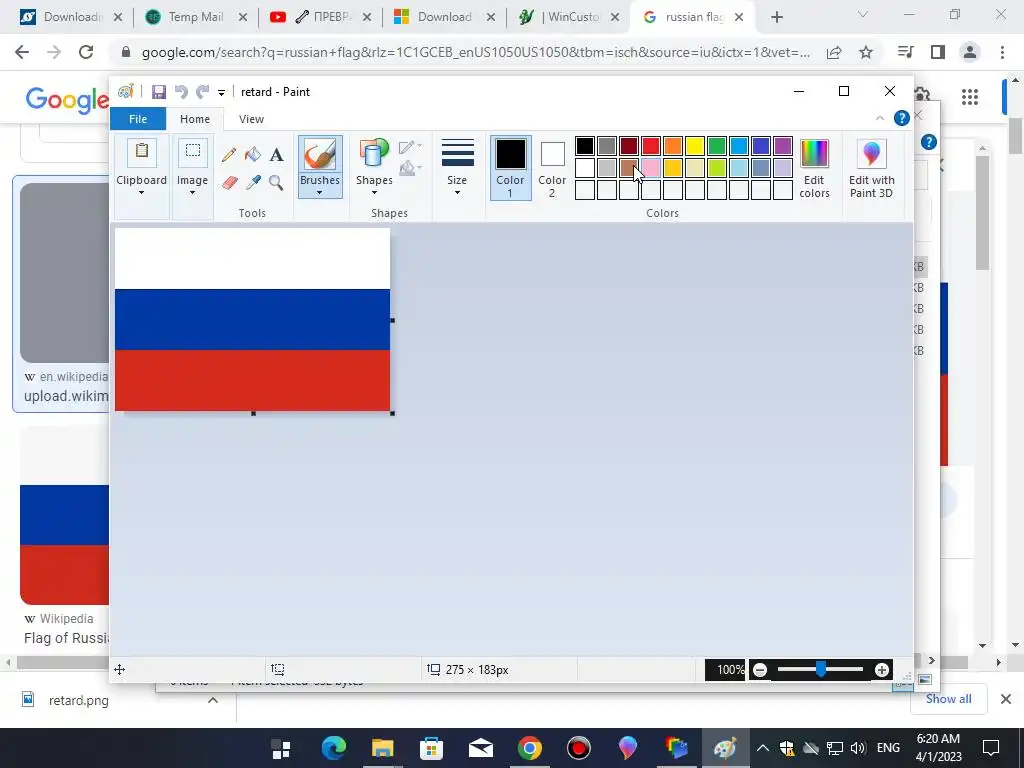Click the zoom slider handle
This screenshot has height=768, width=1024.
tap(821, 669)
